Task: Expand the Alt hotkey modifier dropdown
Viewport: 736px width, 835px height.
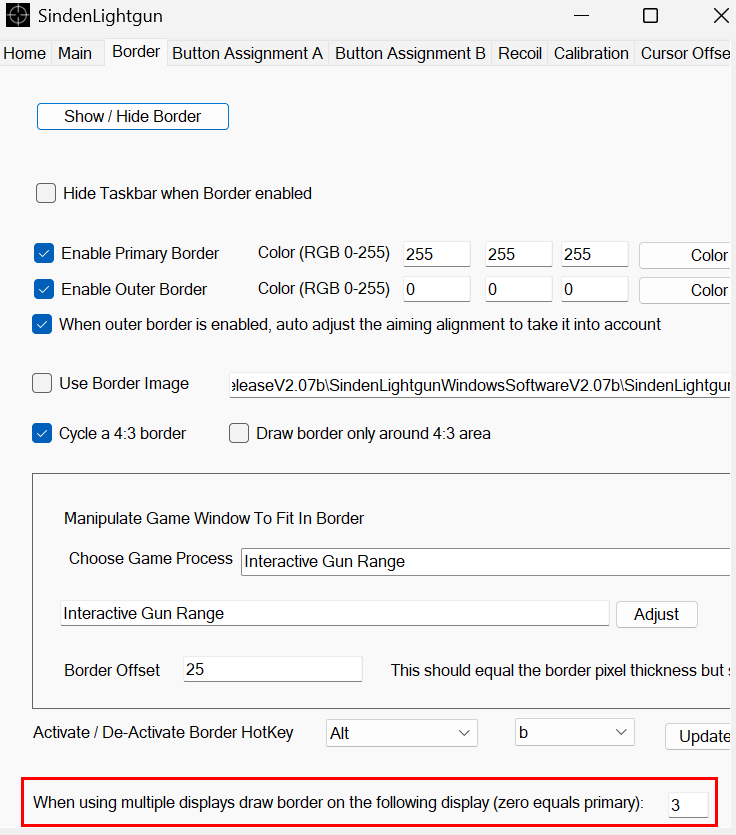Action: click(402, 733)
